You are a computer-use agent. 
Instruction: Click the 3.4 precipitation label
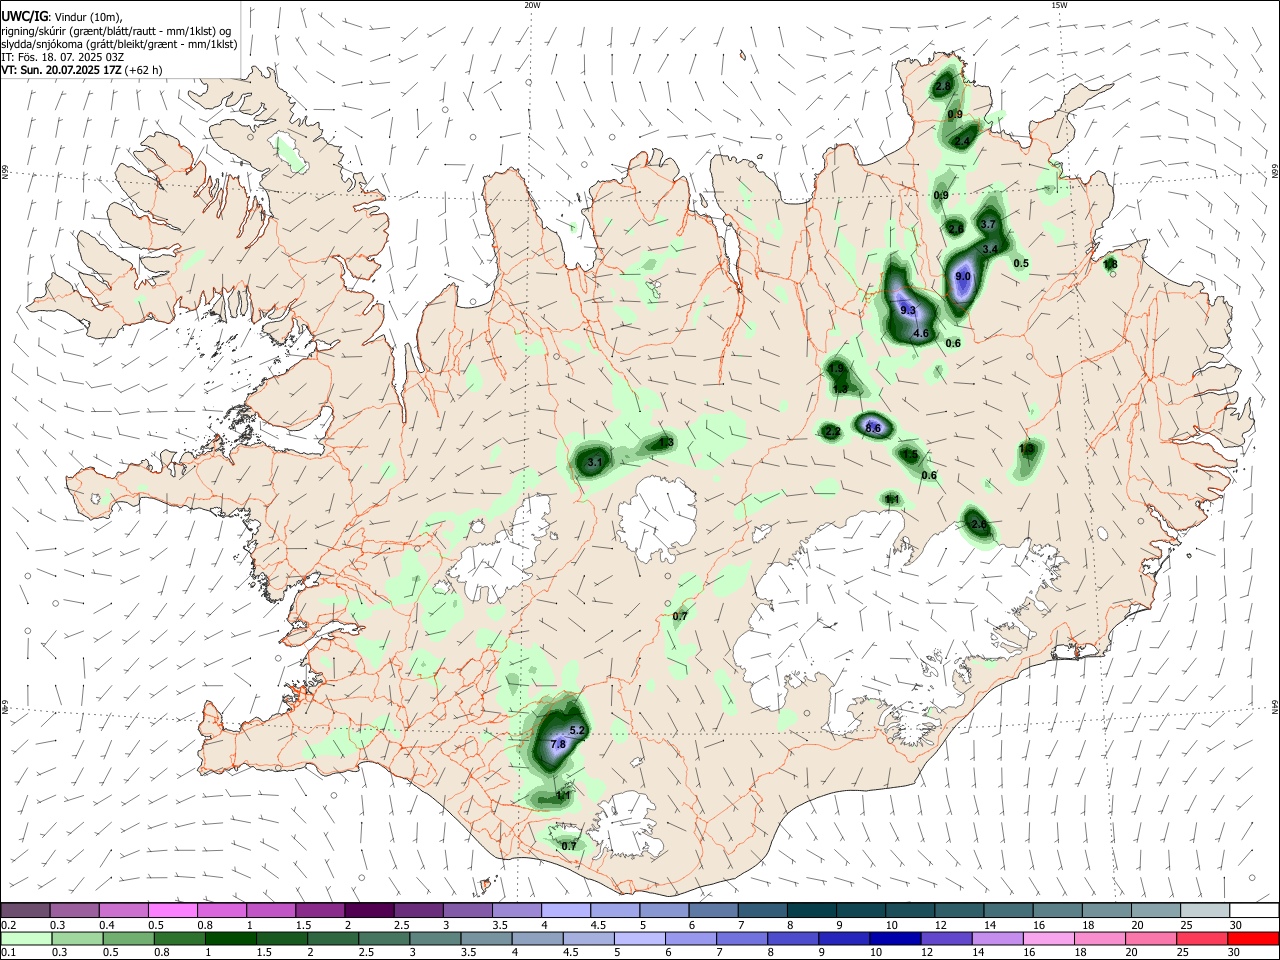pyautogui.click(x=991, y=249)
